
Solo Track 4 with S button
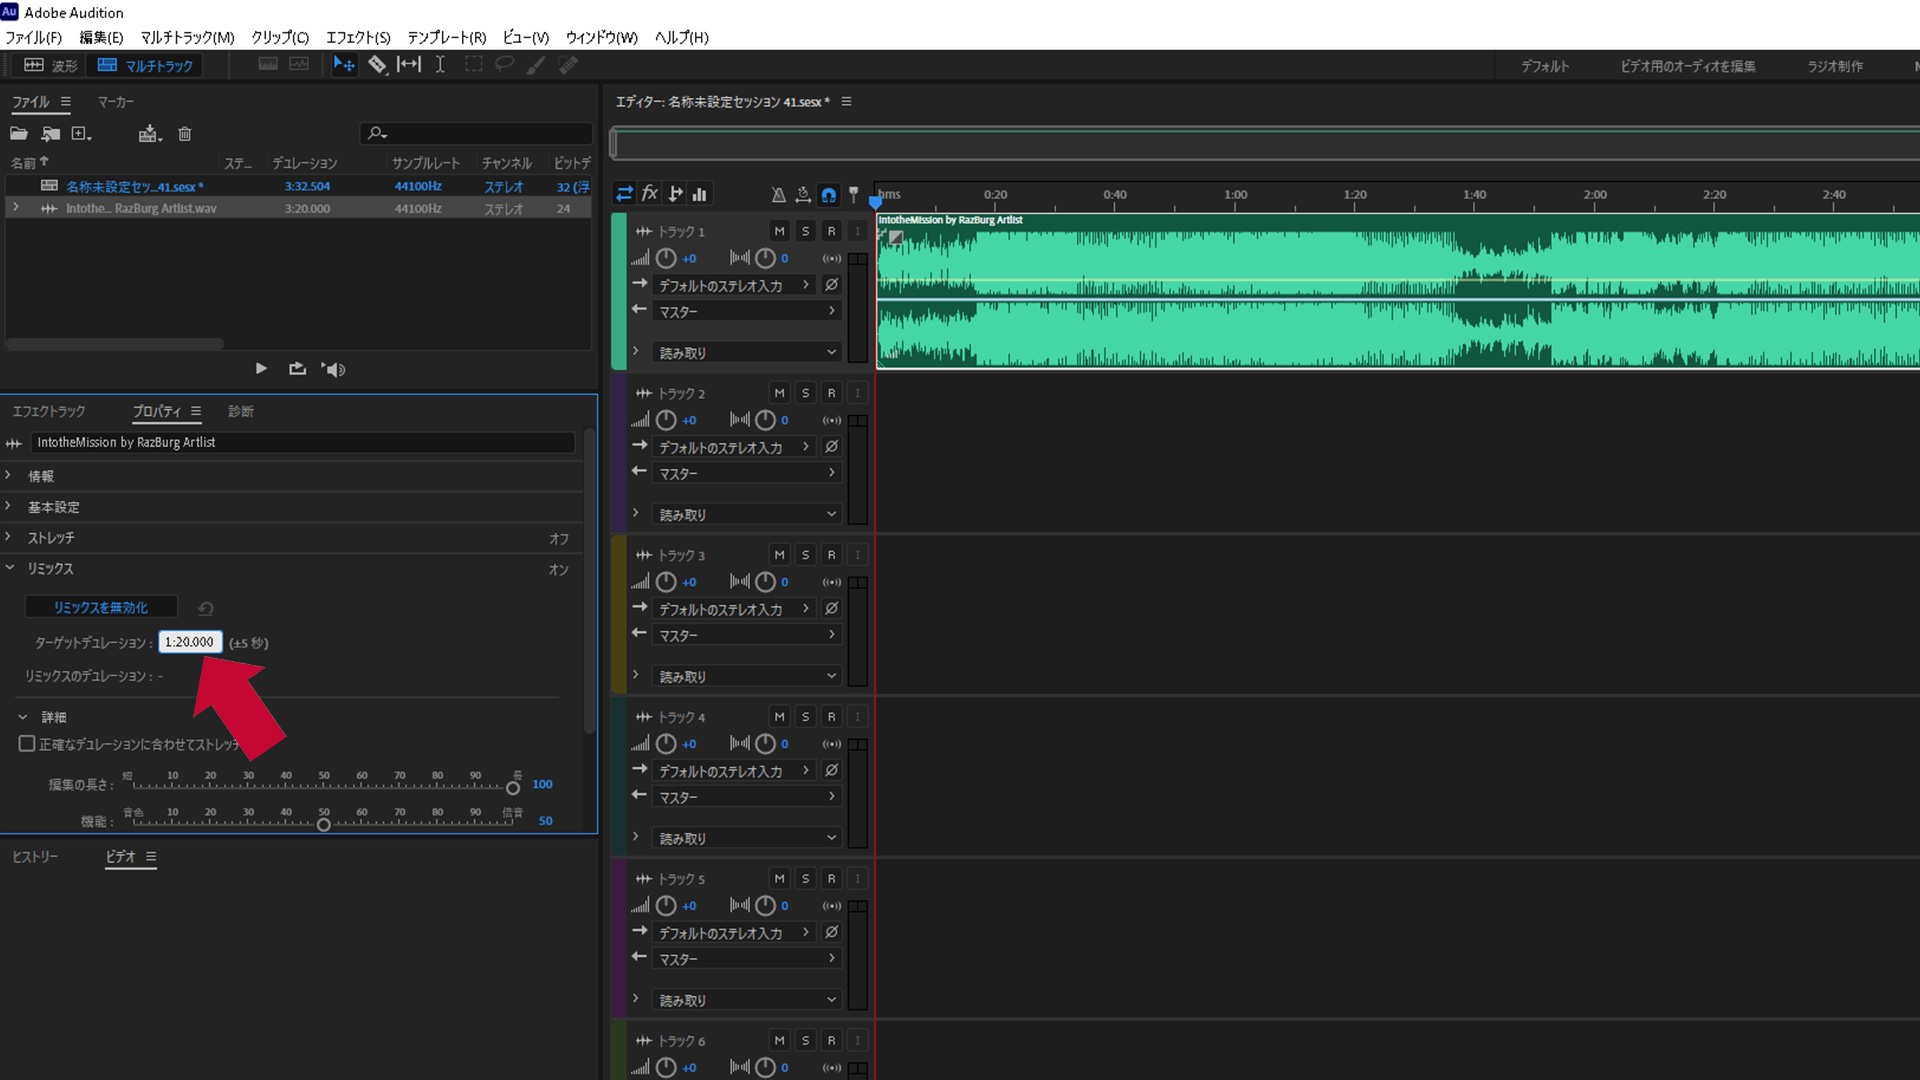point(806,717)
